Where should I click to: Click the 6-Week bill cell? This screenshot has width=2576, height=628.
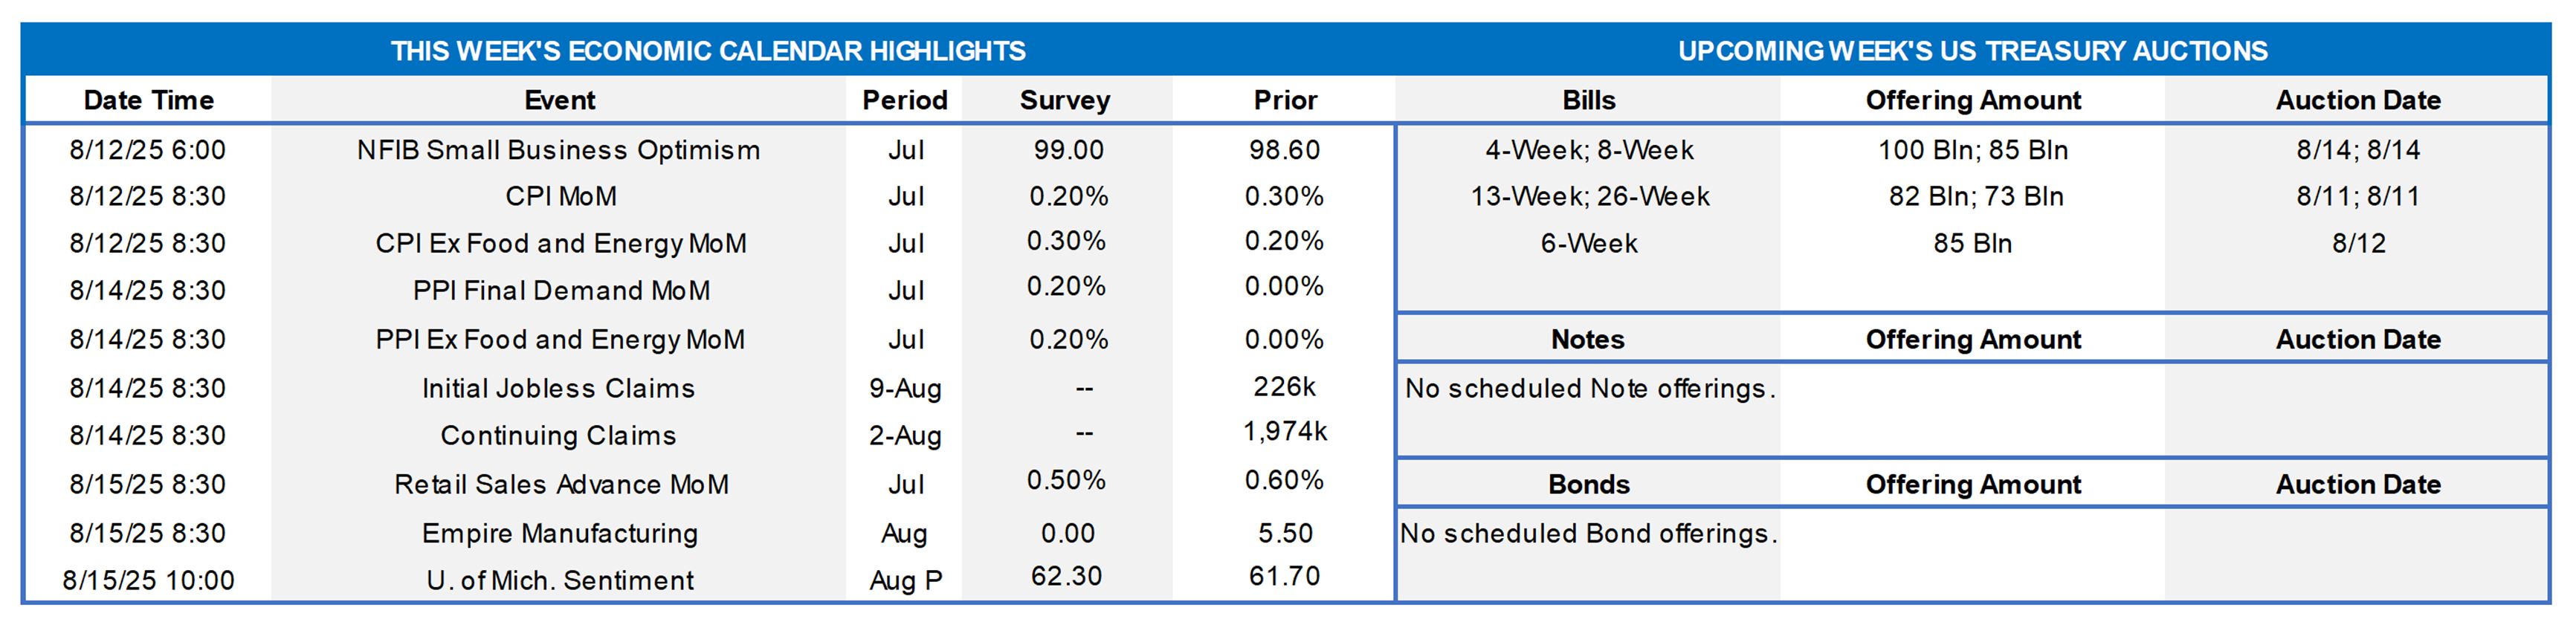point(1588,243)
